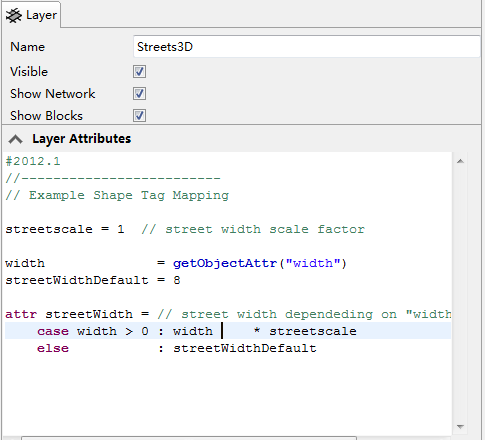Click the Show Network label
The width and height of the screenshot is (485, 440).
(x=53, y=94)
